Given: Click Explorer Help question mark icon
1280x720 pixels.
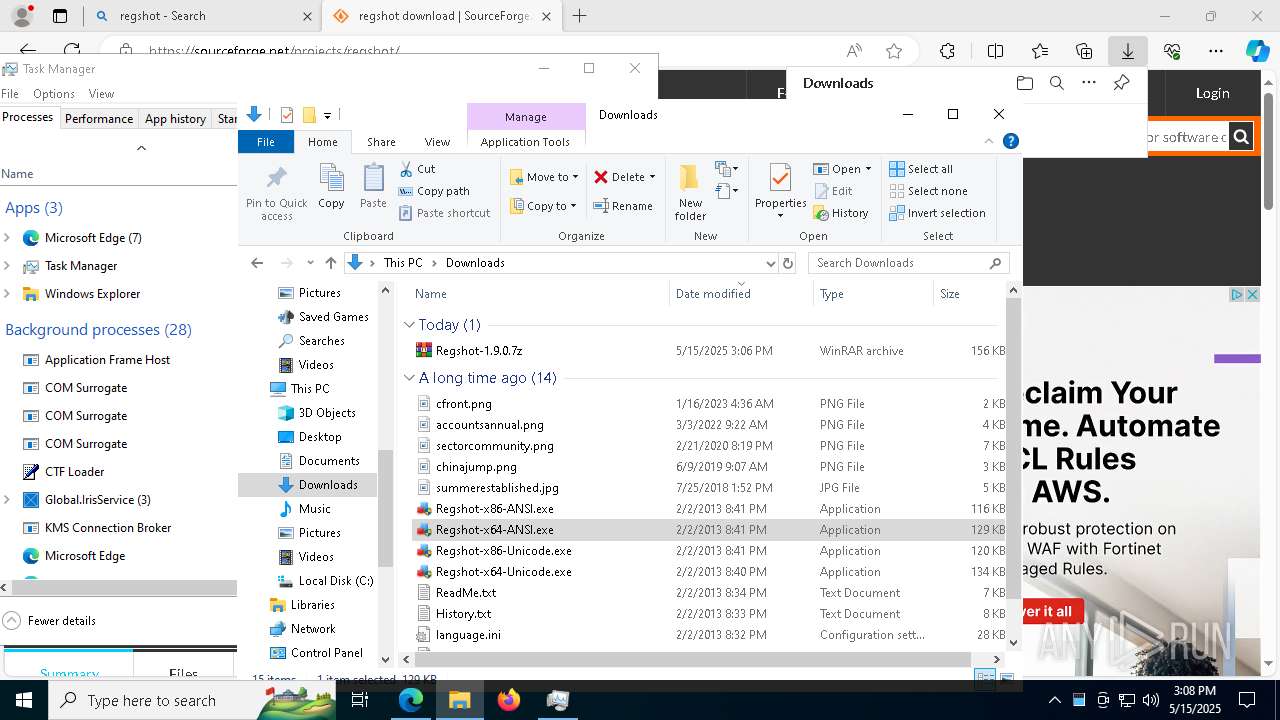Looking at the screenshot, I should (1011, 141).
